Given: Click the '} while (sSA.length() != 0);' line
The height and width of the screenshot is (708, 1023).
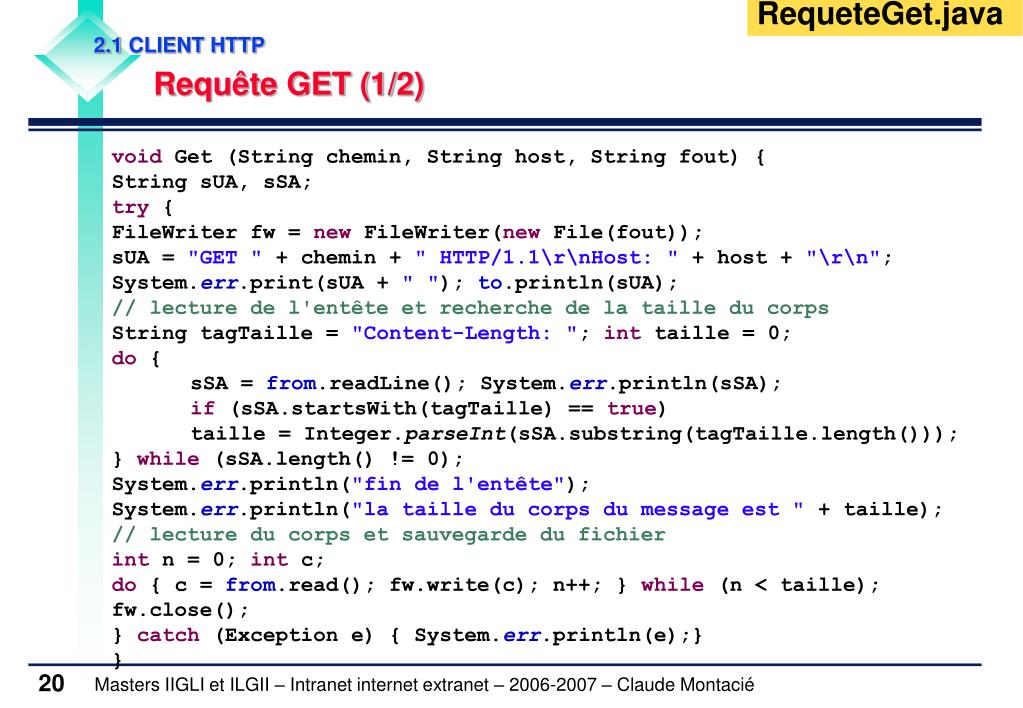Looking at the screenshot, I should [x=288, y=459].
